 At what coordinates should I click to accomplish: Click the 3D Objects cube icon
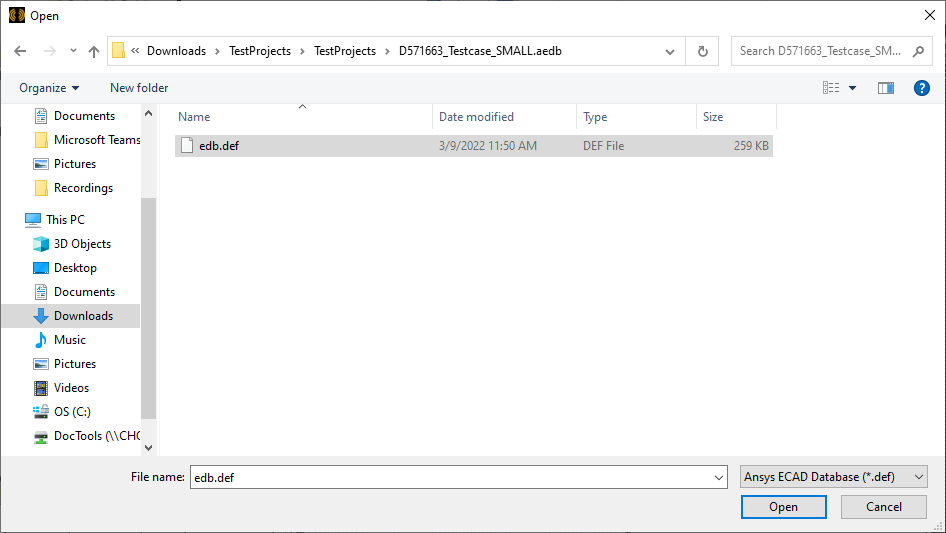click(40, 244)
